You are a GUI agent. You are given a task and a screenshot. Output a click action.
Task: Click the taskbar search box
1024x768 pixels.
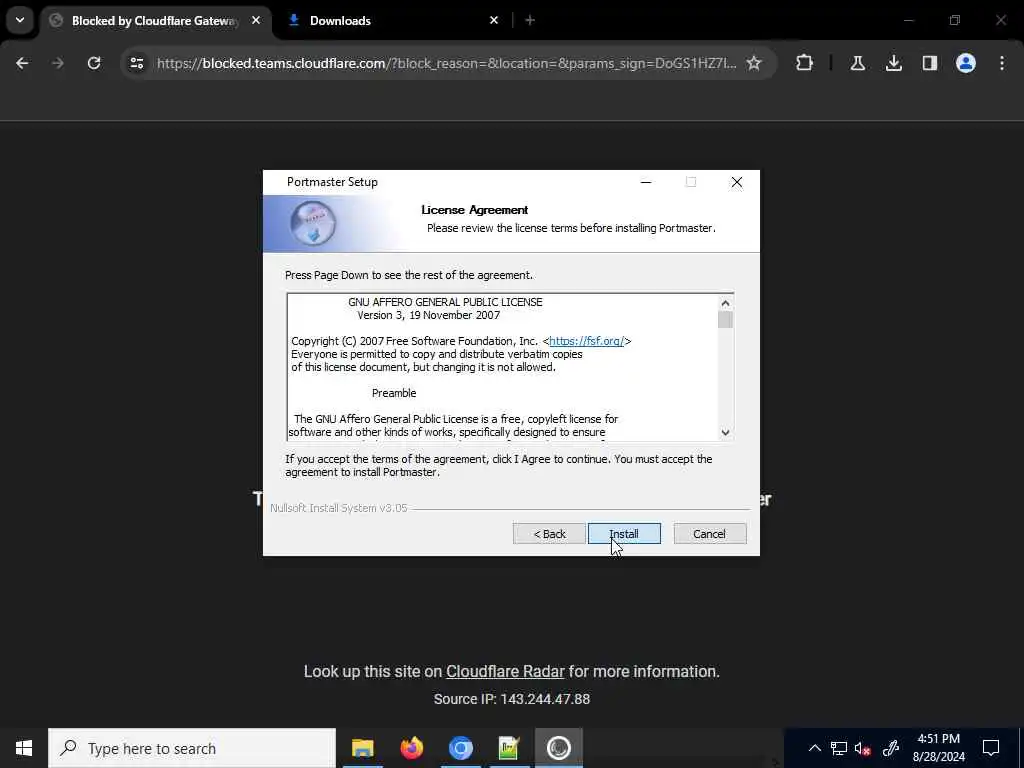click(192, 748)
